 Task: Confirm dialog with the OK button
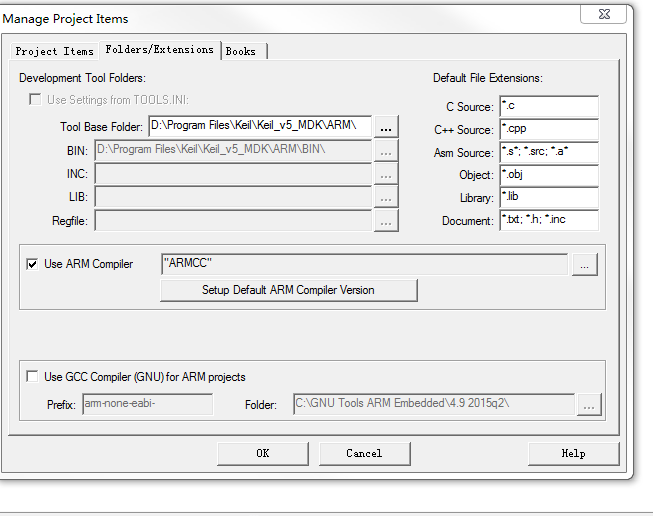(x=262, y=453)
